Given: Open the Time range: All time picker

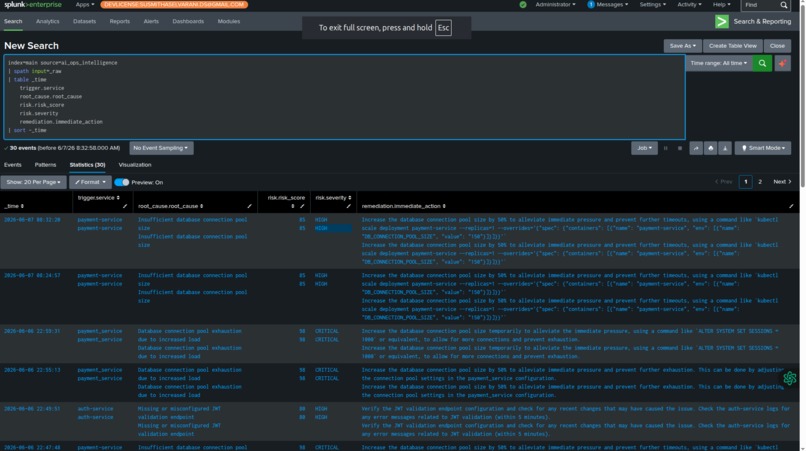Looking at the screenshot, I should tap(719, 63).
